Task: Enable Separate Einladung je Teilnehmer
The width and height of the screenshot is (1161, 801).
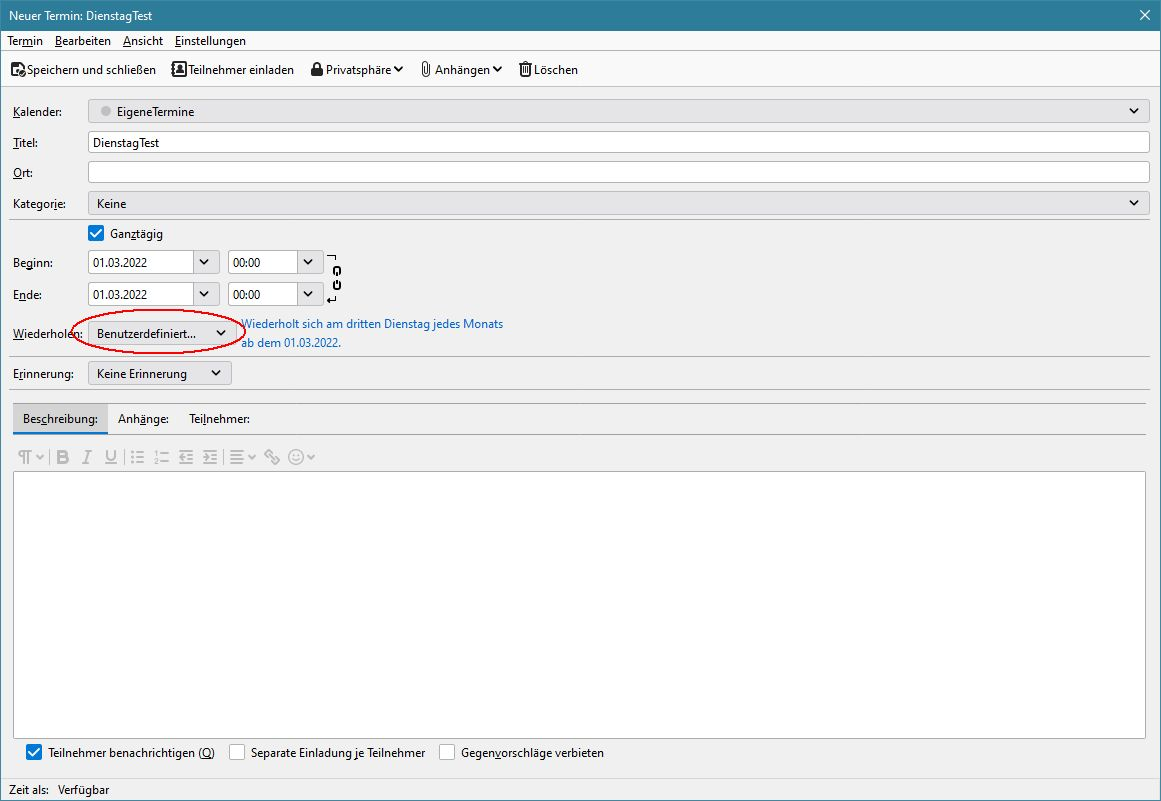Action: tap(237, 753)
